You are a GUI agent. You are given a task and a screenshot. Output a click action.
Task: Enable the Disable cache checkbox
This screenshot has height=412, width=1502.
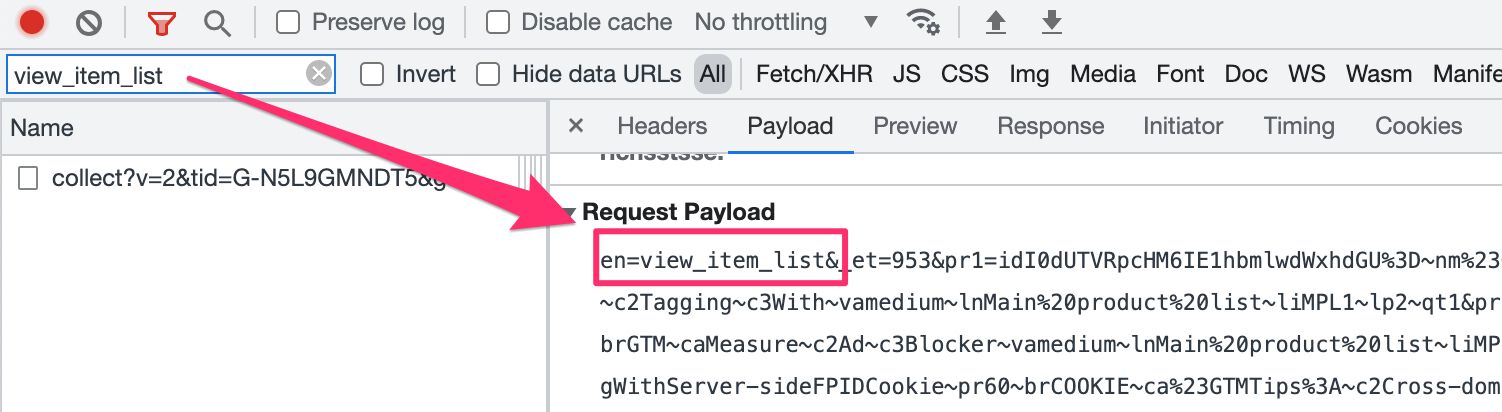coord(497,21)
